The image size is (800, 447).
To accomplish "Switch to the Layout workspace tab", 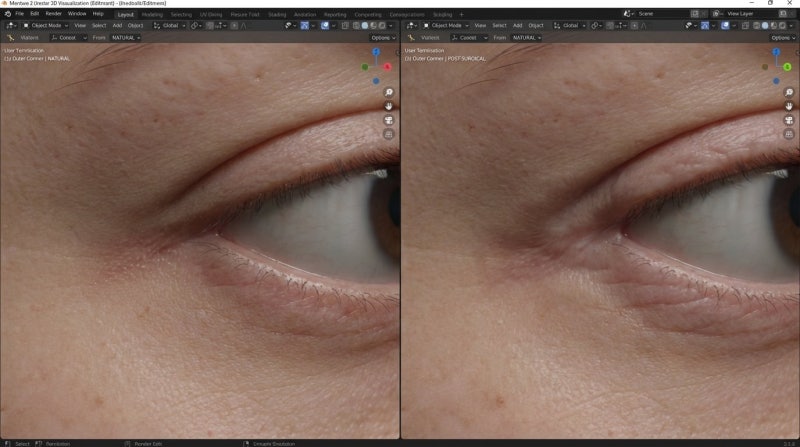I will (x=126, y=15).
